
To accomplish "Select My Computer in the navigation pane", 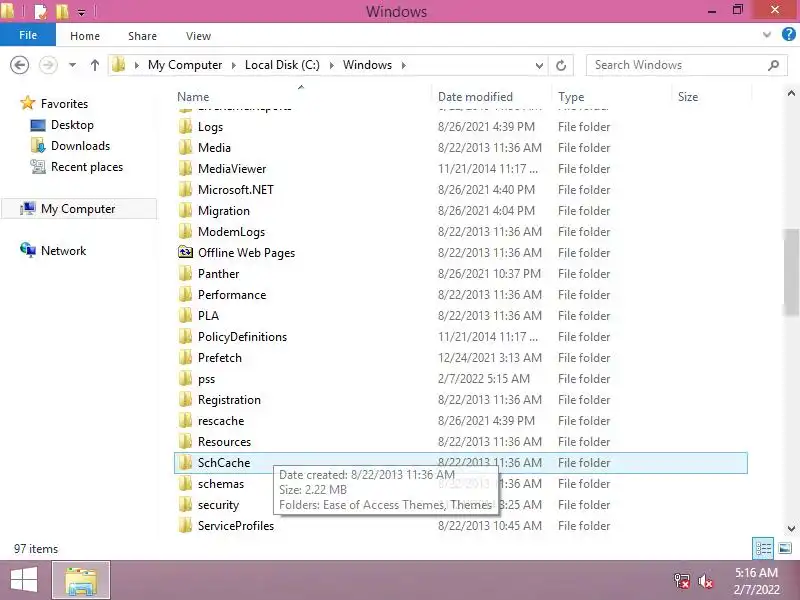I will click(78, 209).
